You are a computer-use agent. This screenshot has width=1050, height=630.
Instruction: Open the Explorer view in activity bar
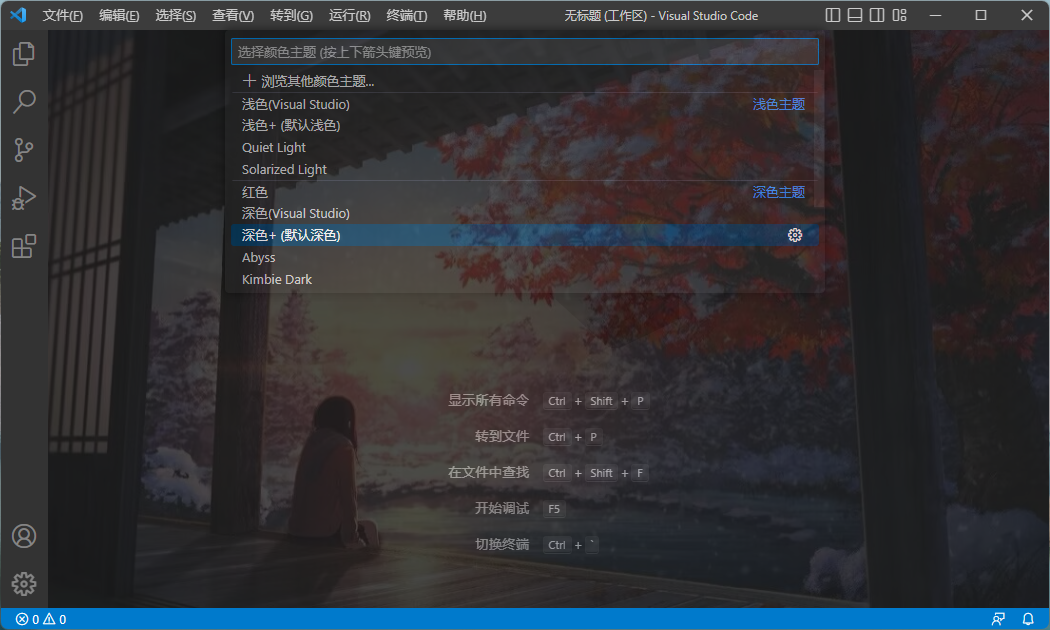(23, 54)
